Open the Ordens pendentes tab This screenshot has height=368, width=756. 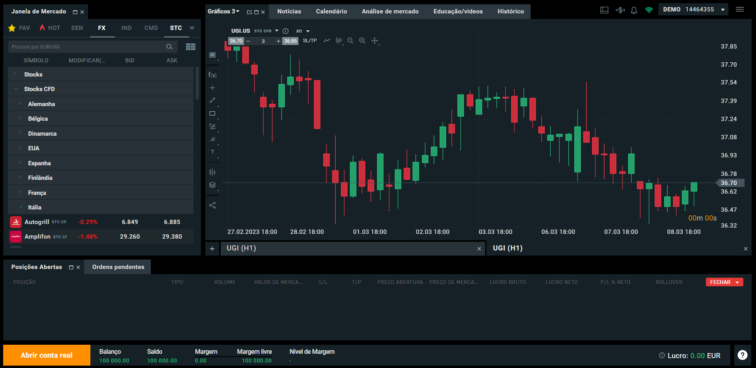point(118,267)
